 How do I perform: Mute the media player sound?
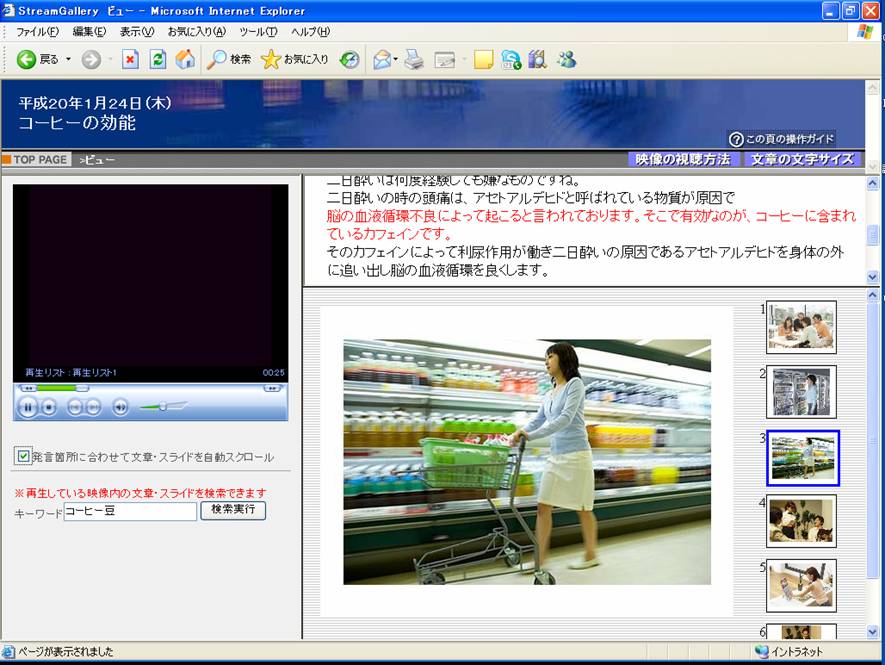(120, 406)
